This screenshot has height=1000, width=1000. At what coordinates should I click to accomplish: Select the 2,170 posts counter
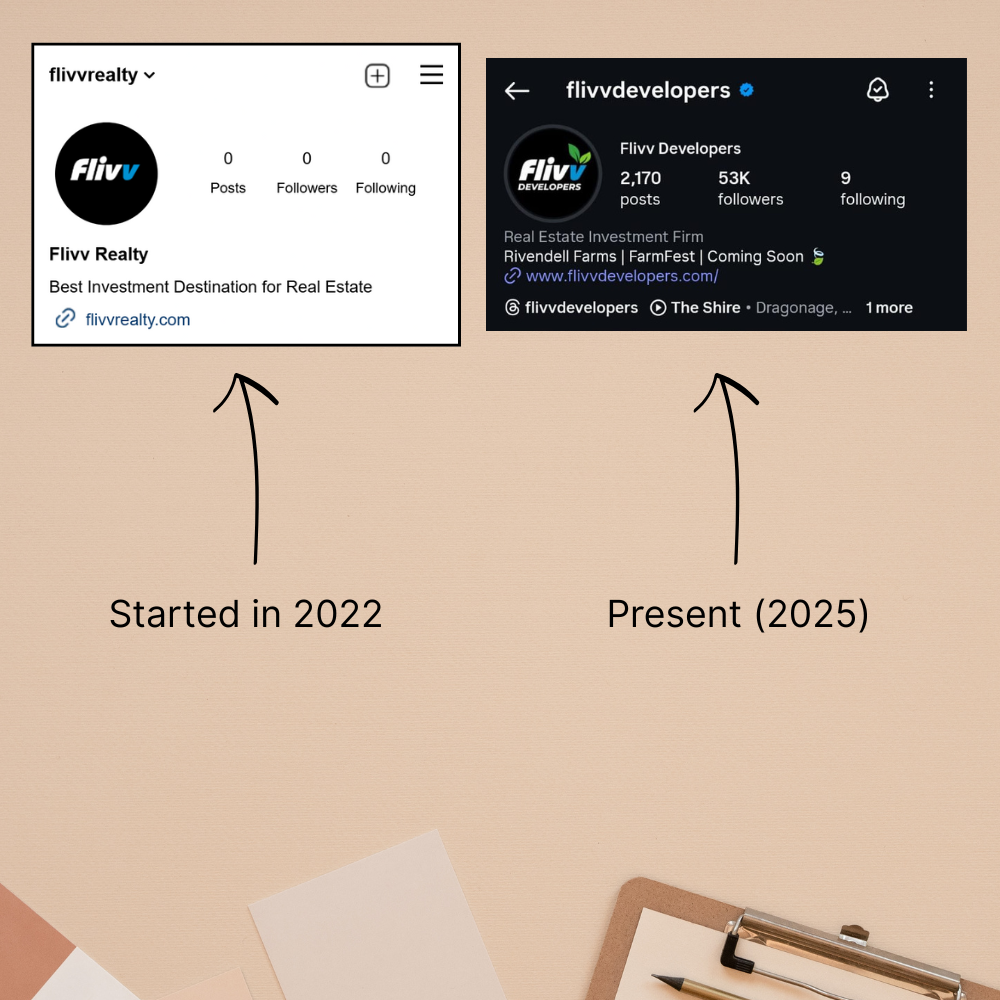coord(640,188)
